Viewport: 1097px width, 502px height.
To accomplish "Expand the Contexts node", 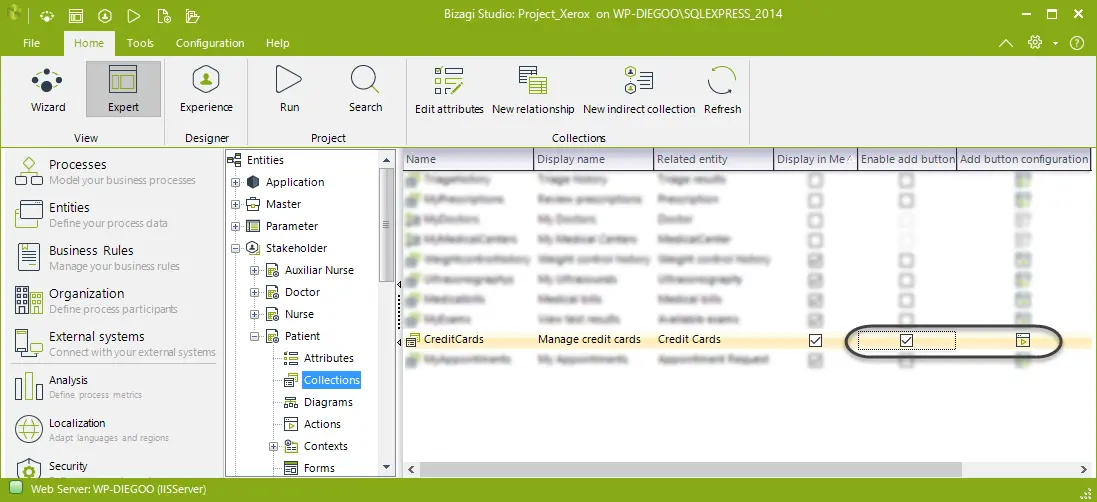I will click(x=274, y=446).
